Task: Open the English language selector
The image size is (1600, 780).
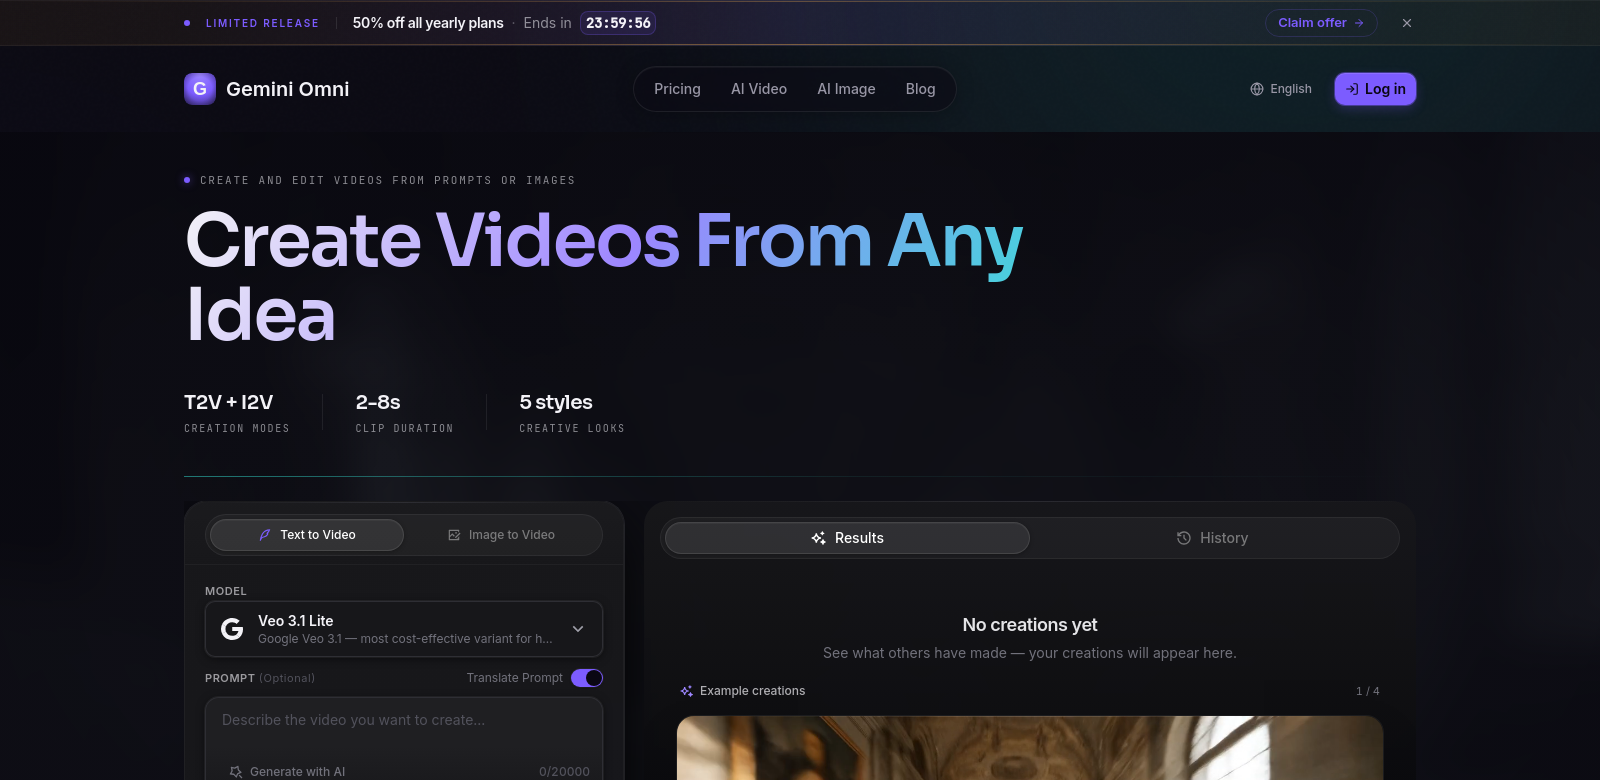Action: coord(1281,89)
